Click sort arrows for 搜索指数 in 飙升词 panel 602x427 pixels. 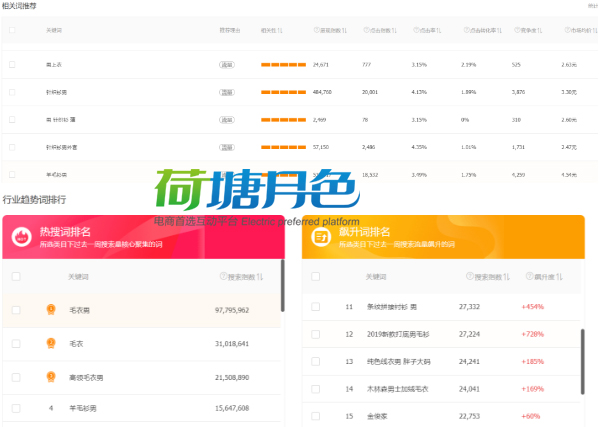[x=506, y=277]
